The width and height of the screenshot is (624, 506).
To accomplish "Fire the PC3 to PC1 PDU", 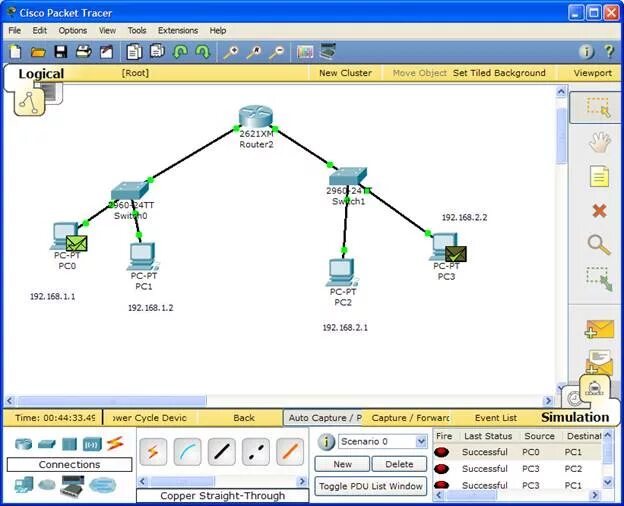I will [x=441, y=485].
